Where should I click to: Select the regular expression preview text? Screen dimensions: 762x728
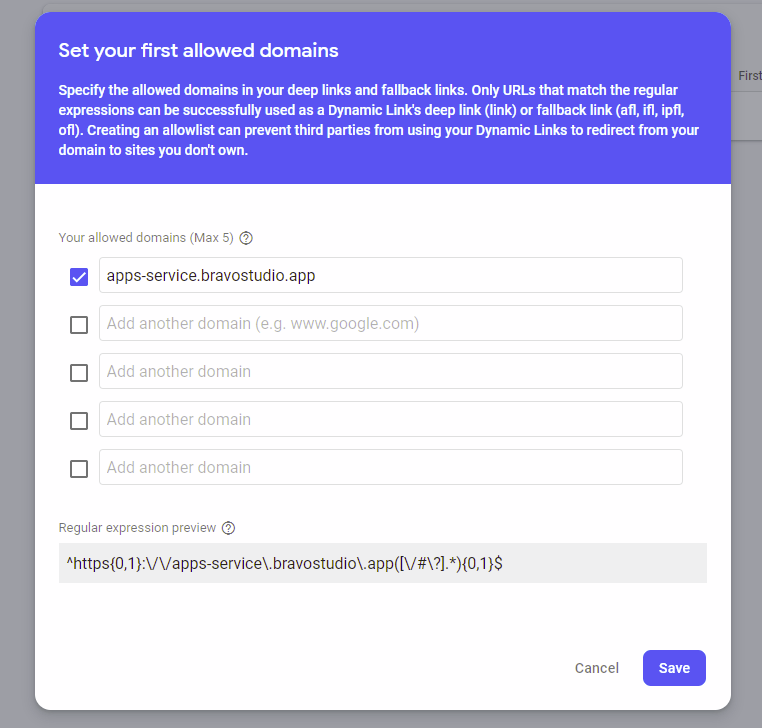pos(284,564)
